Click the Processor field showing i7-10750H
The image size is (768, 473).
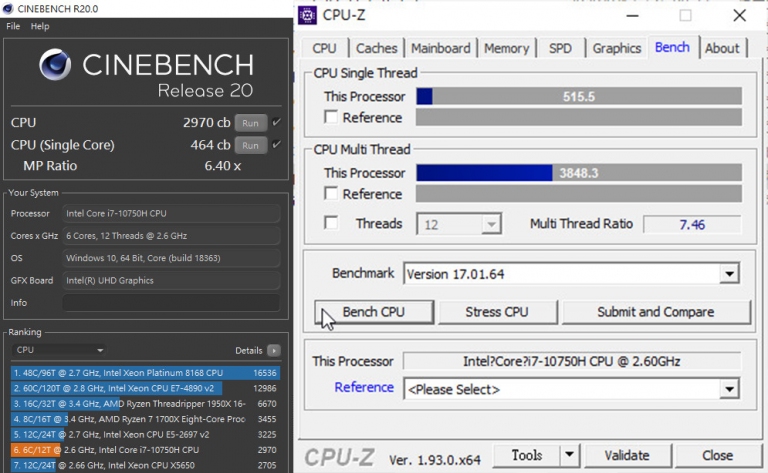click(x=171, y=213)
